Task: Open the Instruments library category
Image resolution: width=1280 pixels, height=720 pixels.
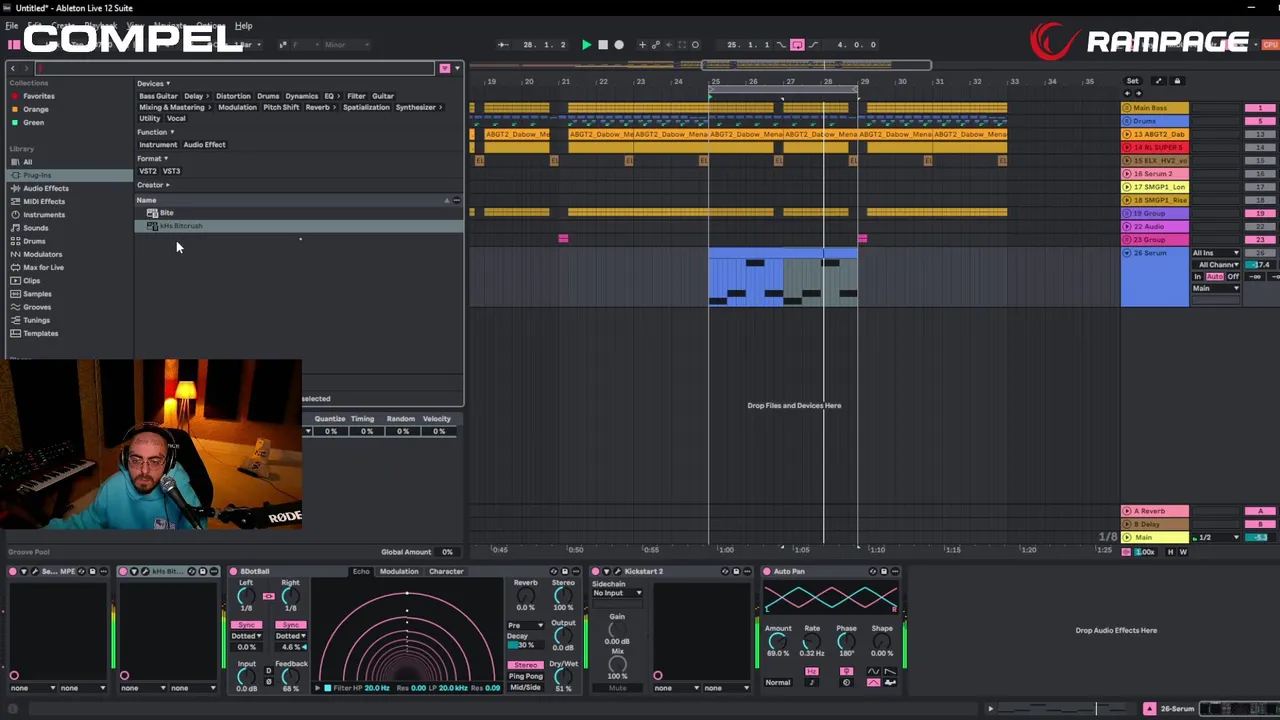Action: (44, 215)
